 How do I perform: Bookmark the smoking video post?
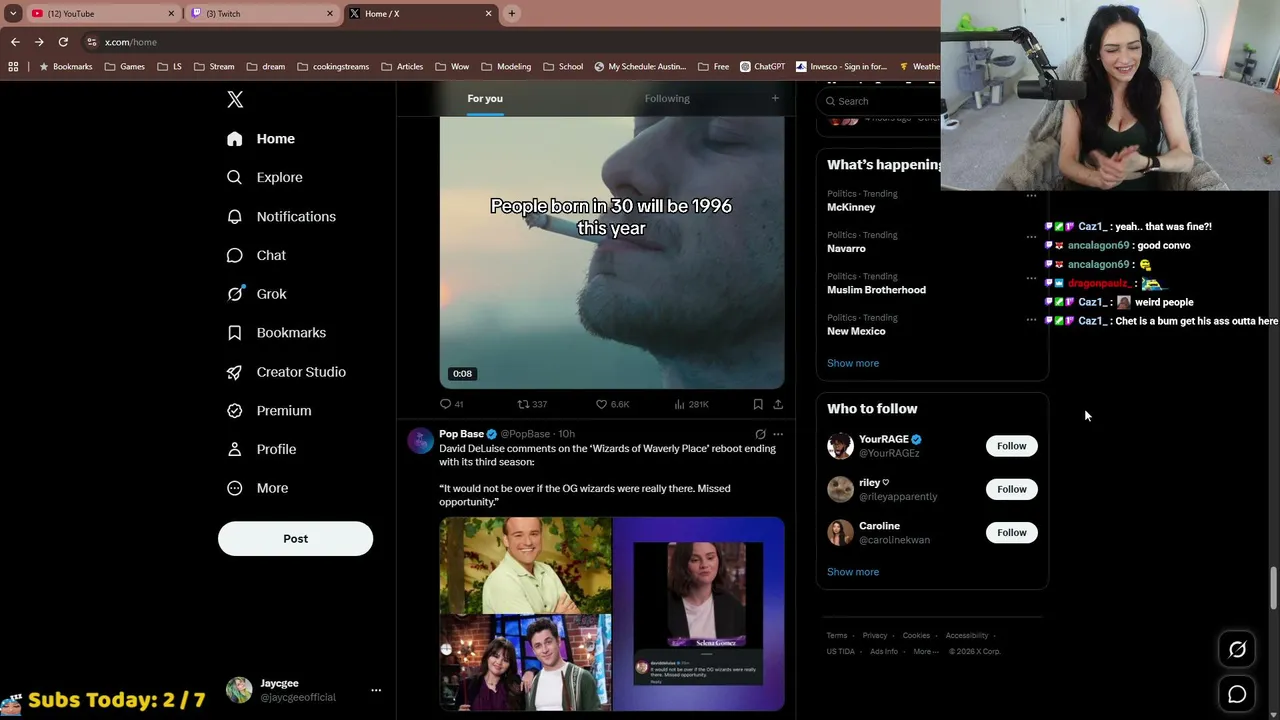tap(758, 404)
